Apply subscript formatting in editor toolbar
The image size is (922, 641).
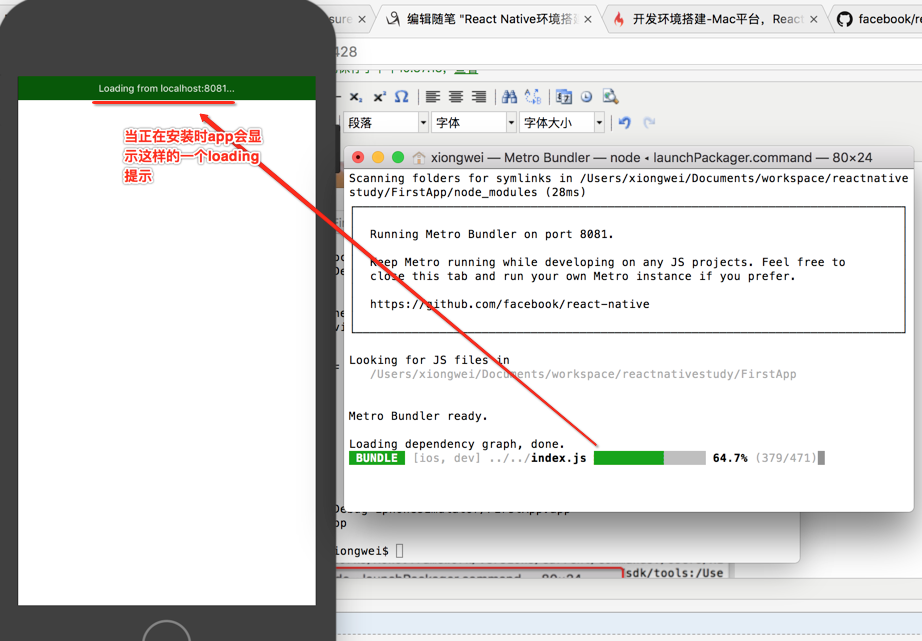coord(356,97)
